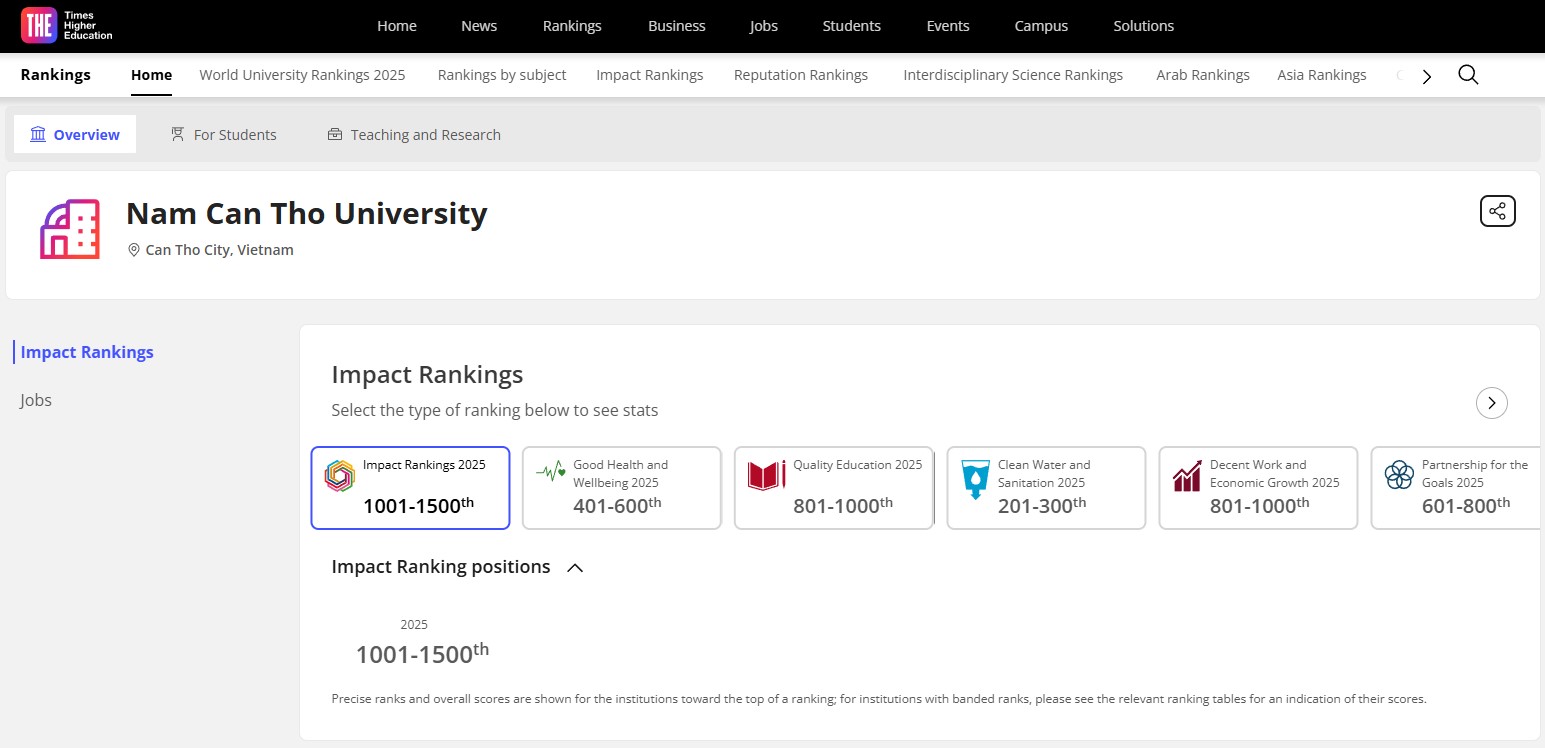This screenshot has height=748, width=1545.
Task: Open the Events top menu item
Action: point(948,26)
